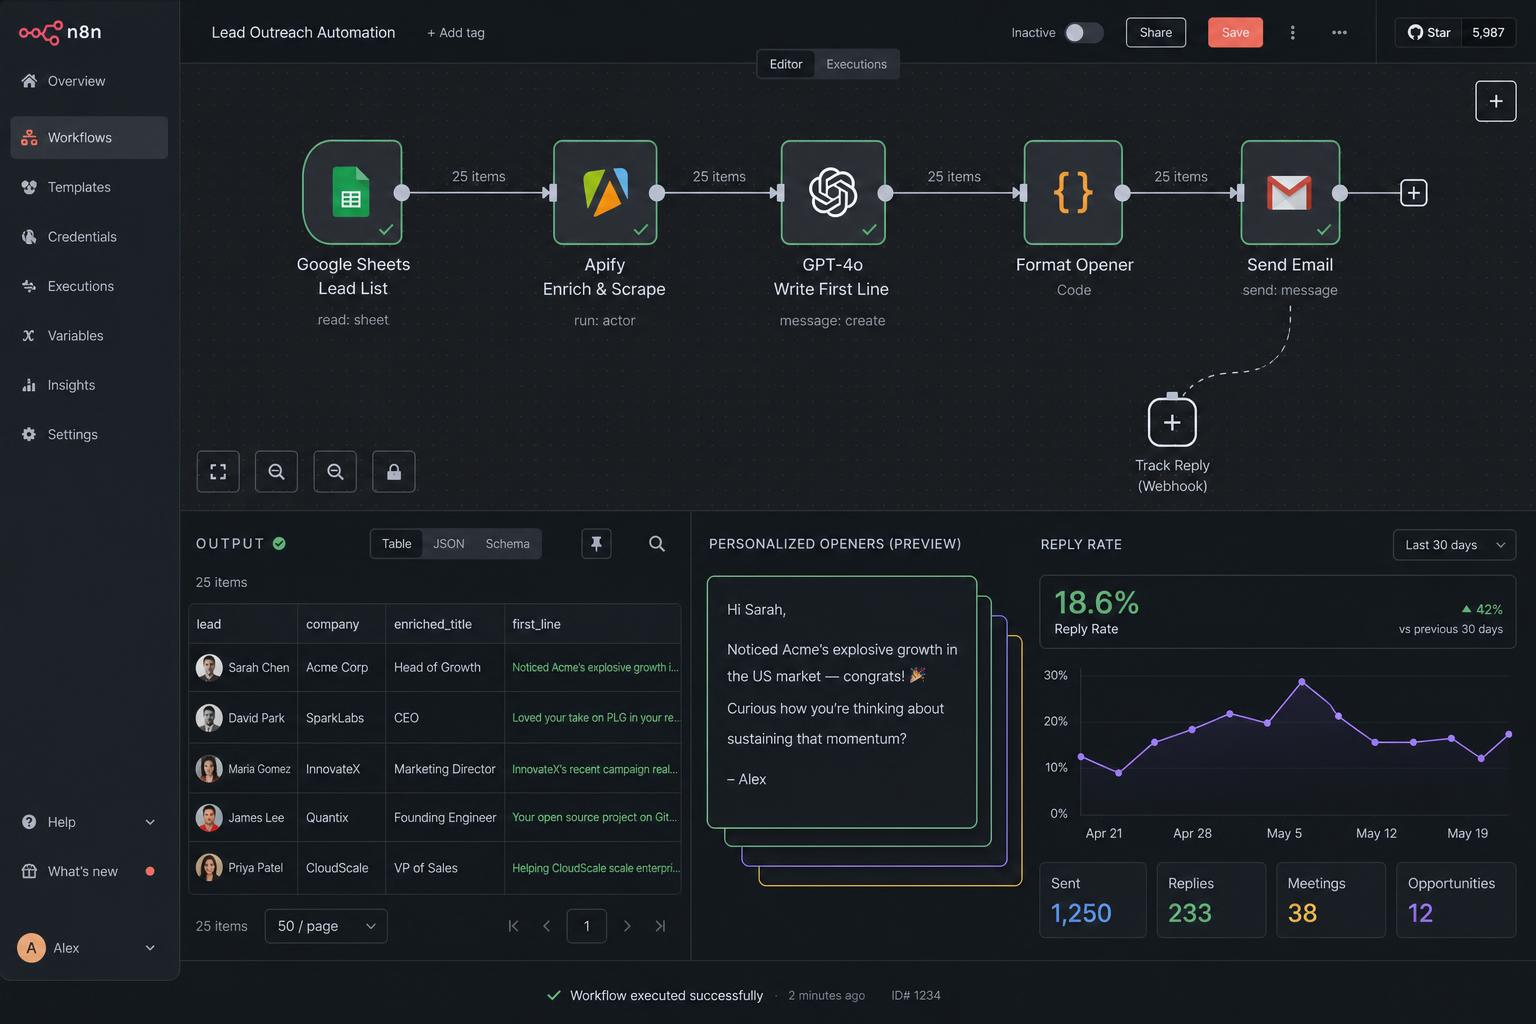Expand the Help menu in sidebar
Viewport: 1536px width, 1024px height.
(89, 822)
